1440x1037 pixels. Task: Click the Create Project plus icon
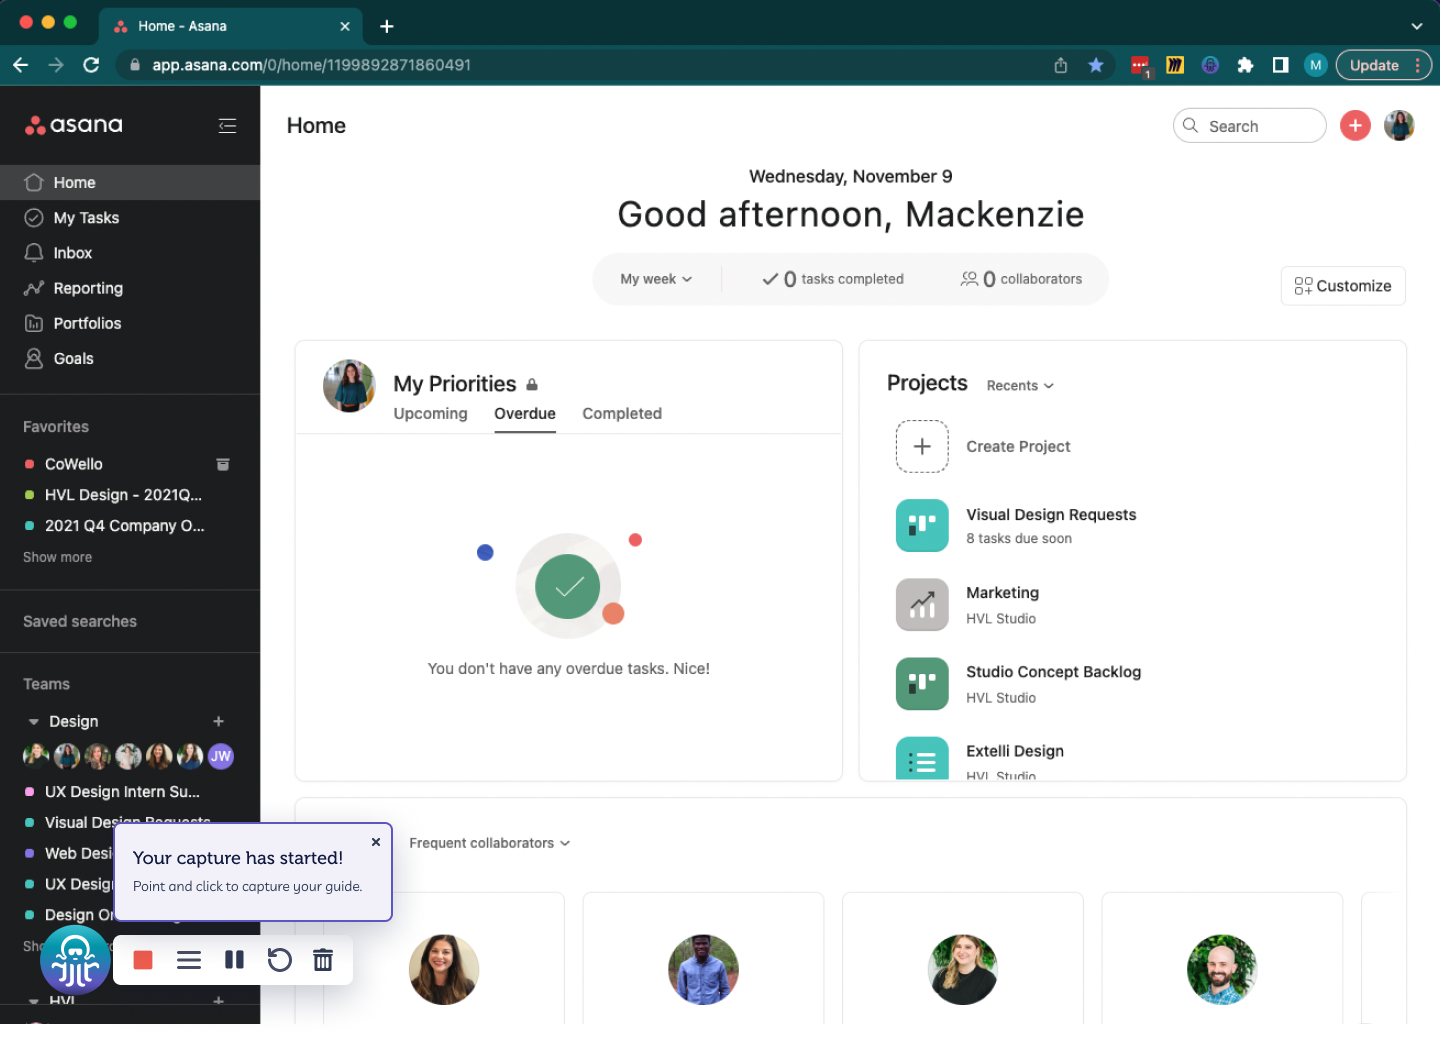tap(922, 446)
